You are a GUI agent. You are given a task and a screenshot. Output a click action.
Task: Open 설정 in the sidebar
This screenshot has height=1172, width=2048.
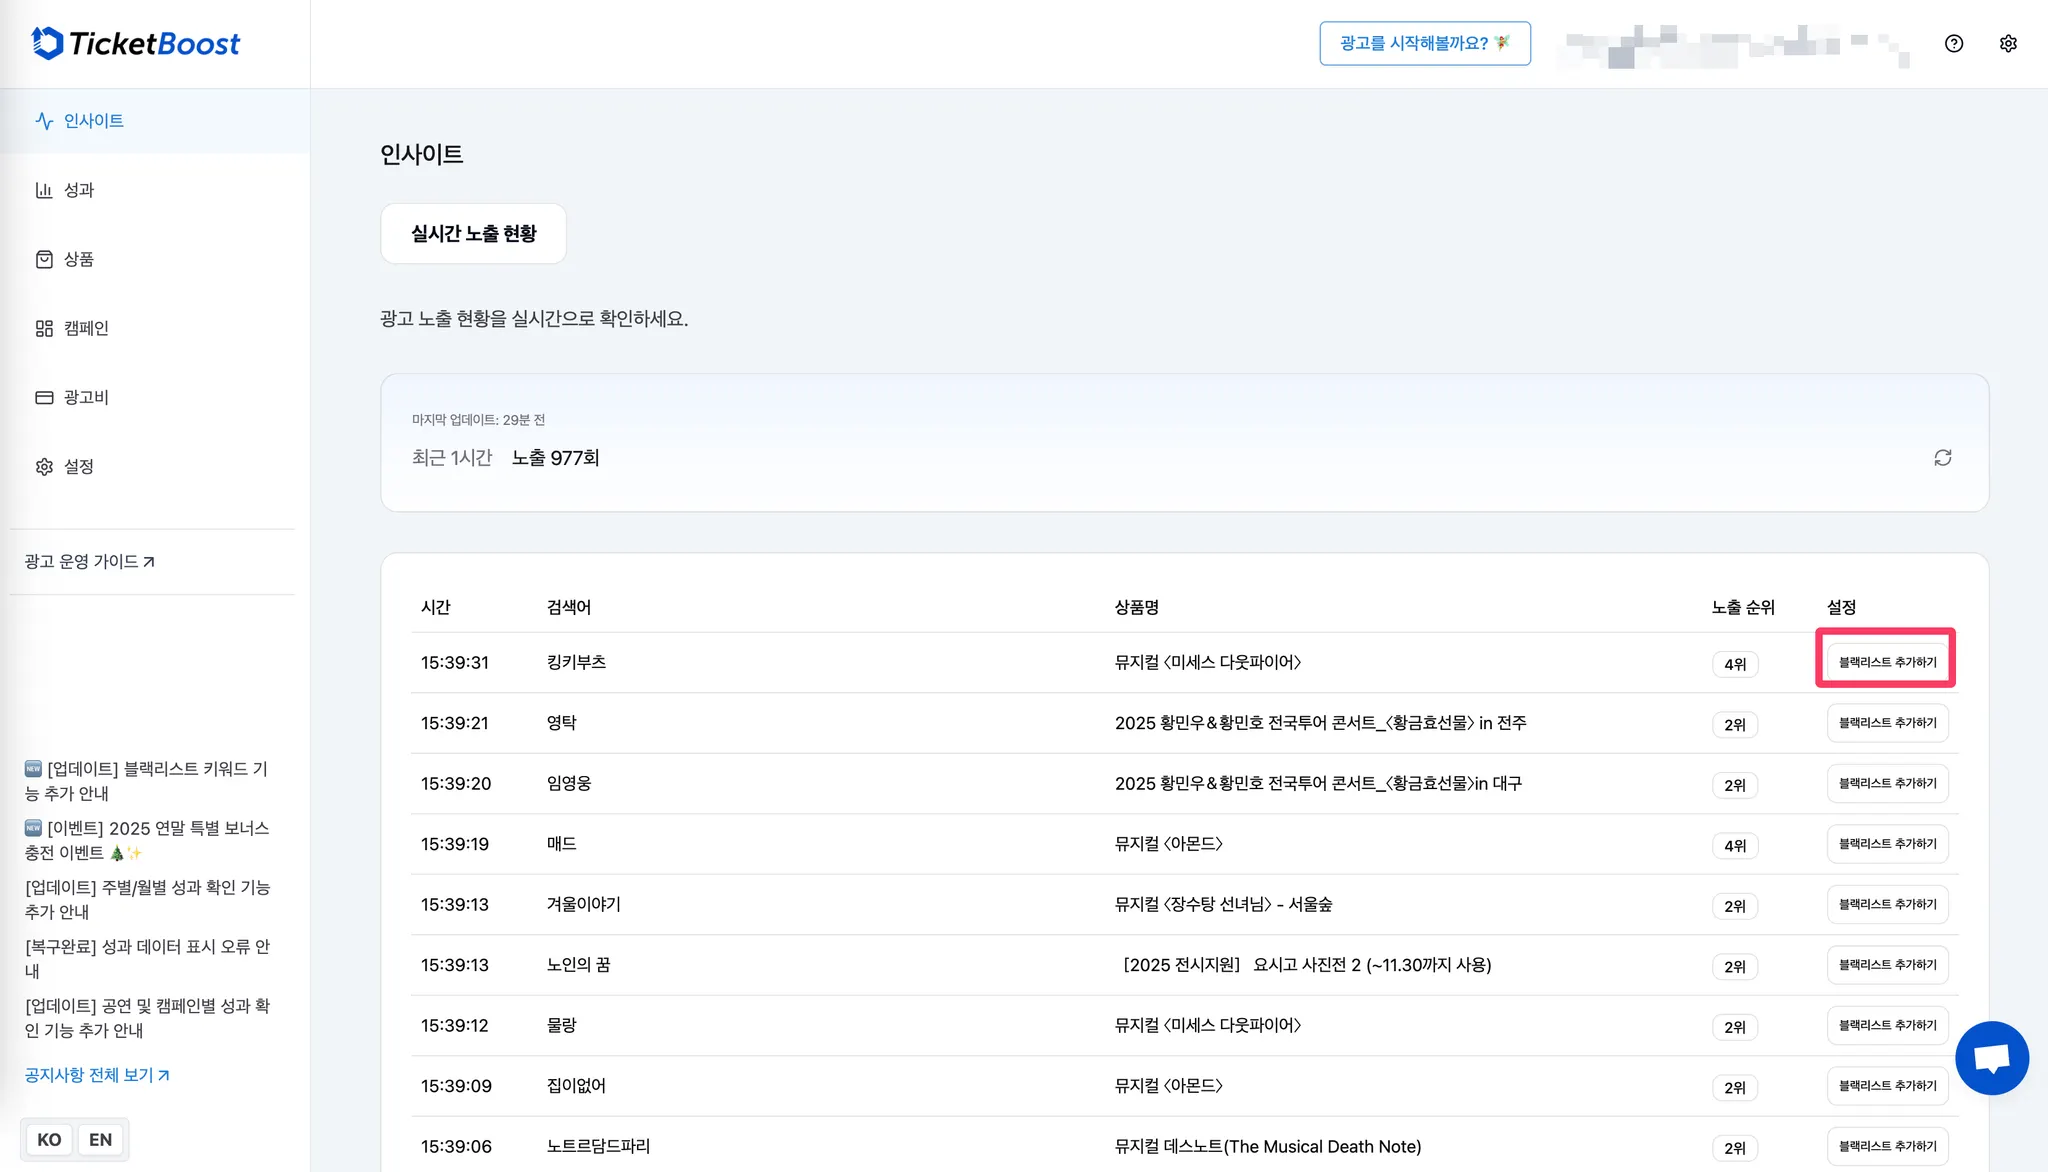[x=79, y=466]
